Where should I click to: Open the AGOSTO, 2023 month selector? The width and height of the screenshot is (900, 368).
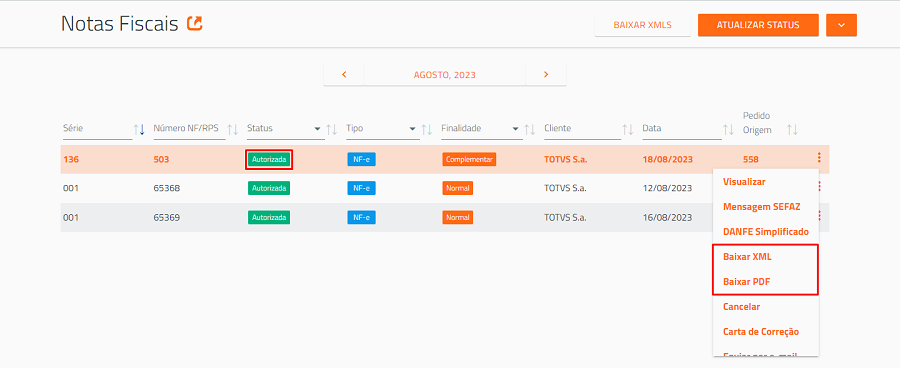445,75
